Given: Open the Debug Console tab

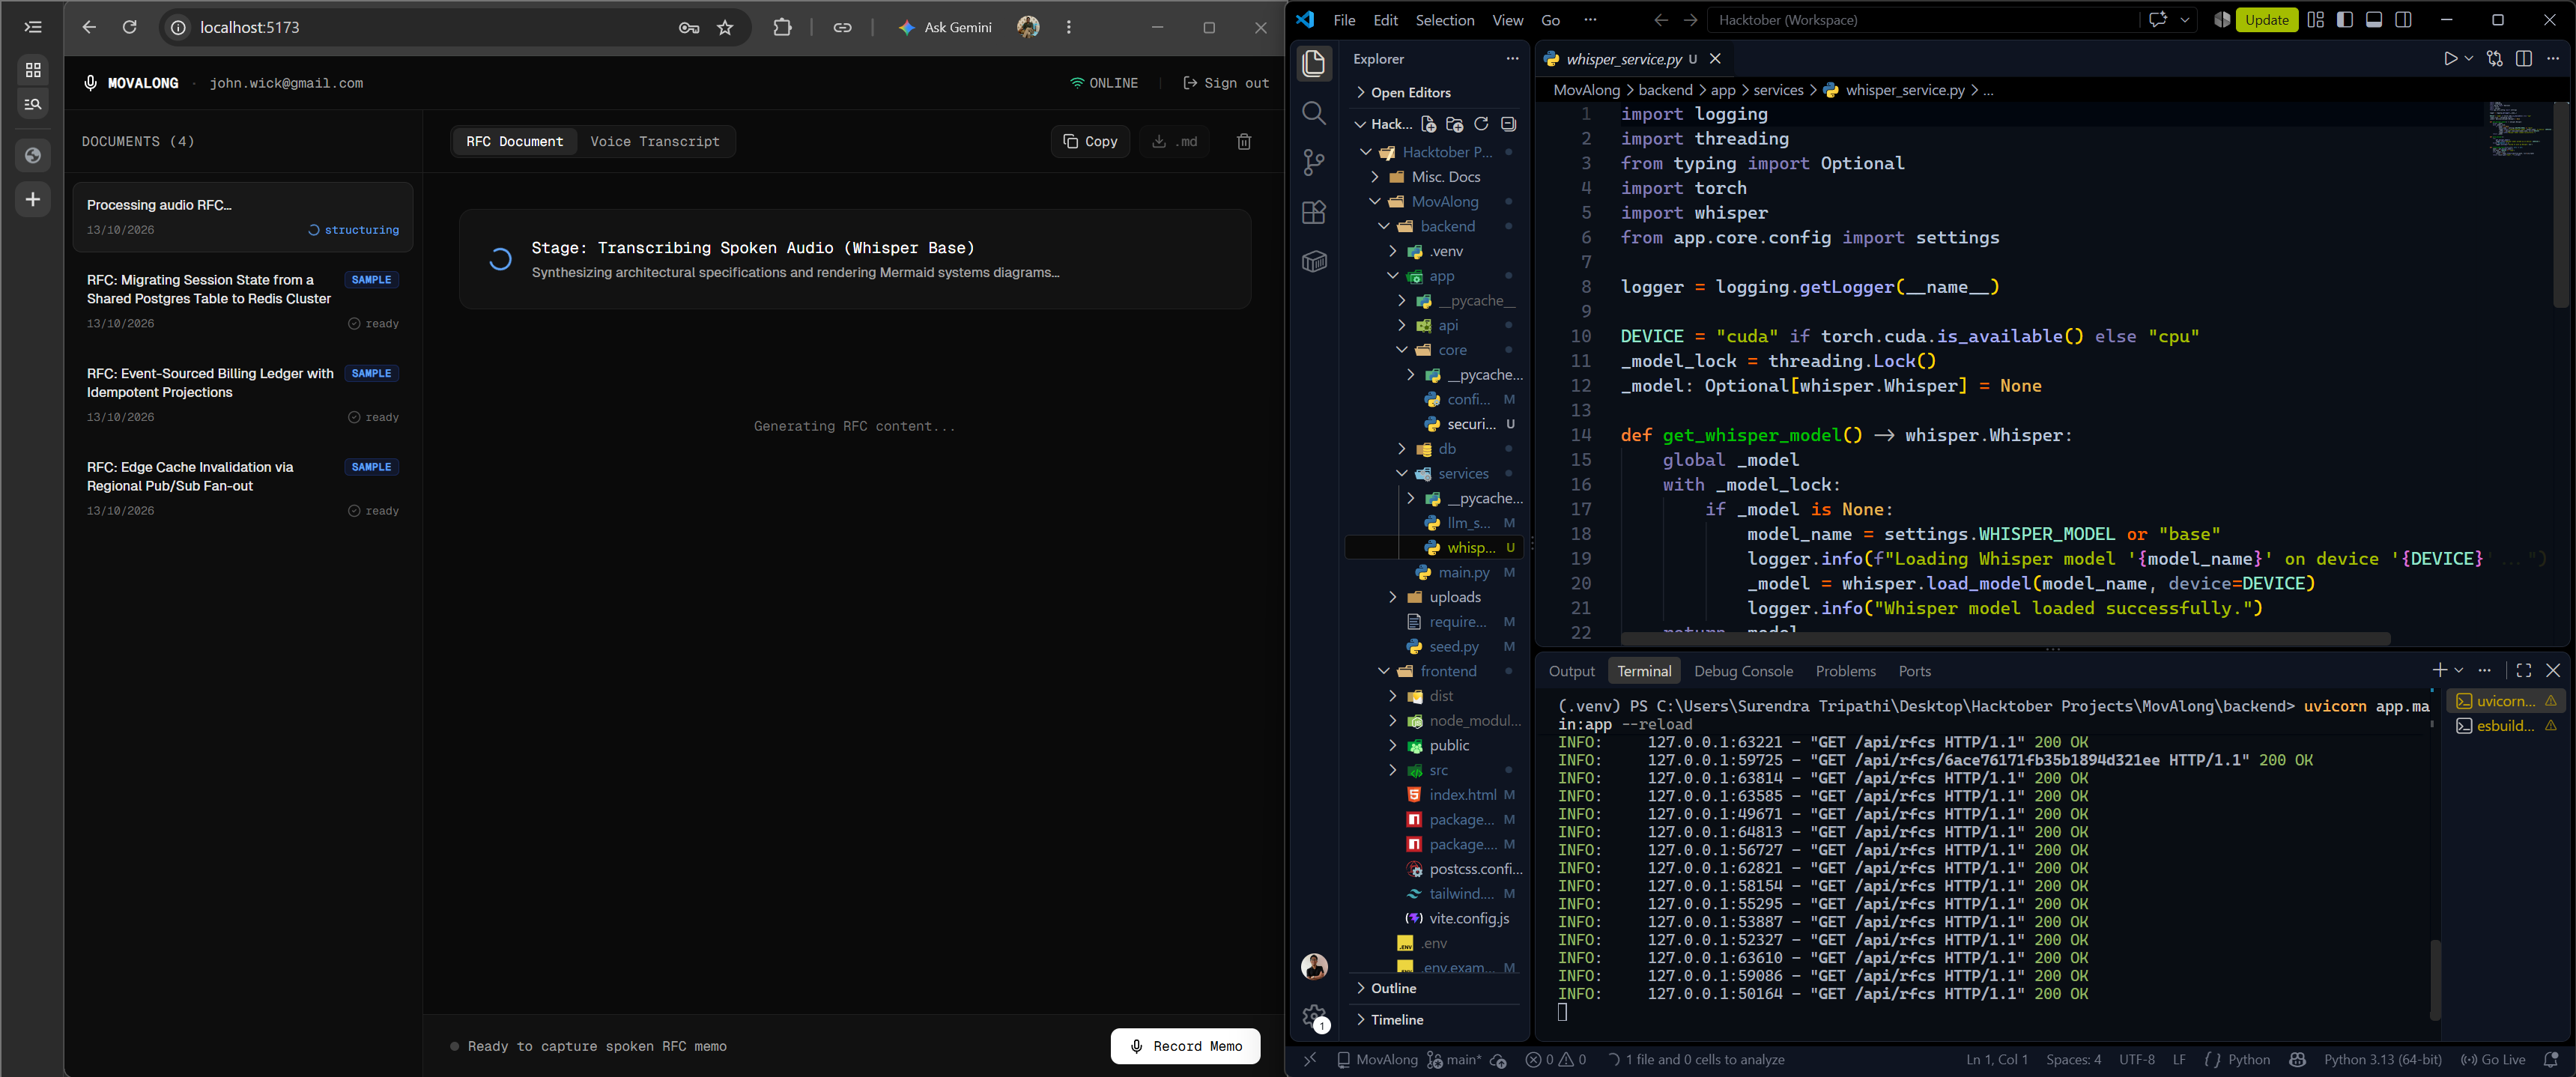Looking at the screenshot, I should pyautogui.click(x=1743, y=671).
